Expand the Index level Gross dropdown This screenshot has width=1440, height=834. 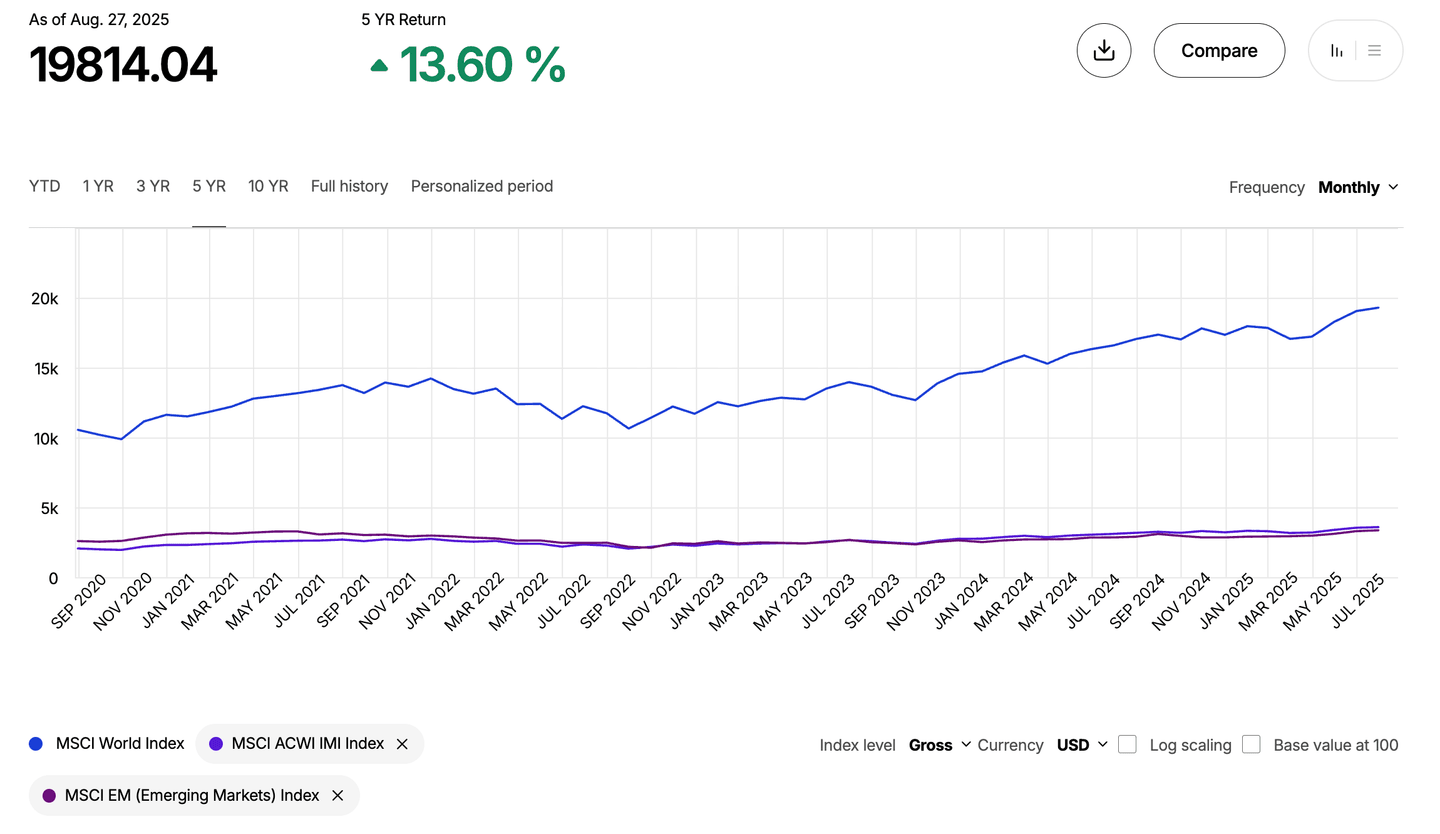[x=940, y=745]
